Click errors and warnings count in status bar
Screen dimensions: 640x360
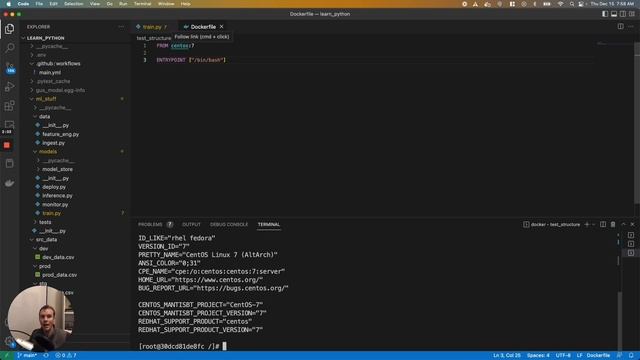coord(66,356)
